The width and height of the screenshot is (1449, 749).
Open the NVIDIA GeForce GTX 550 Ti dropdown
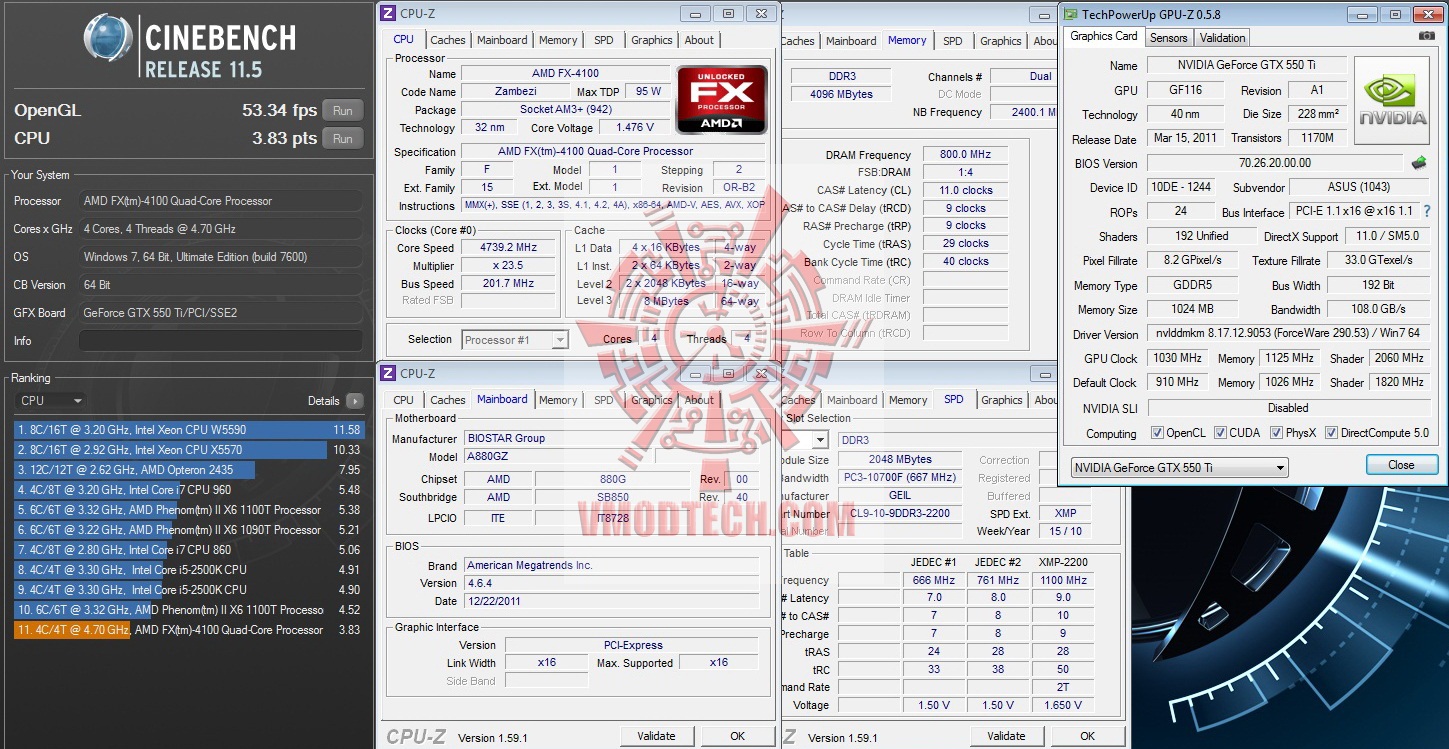(x=1179, y=467)
